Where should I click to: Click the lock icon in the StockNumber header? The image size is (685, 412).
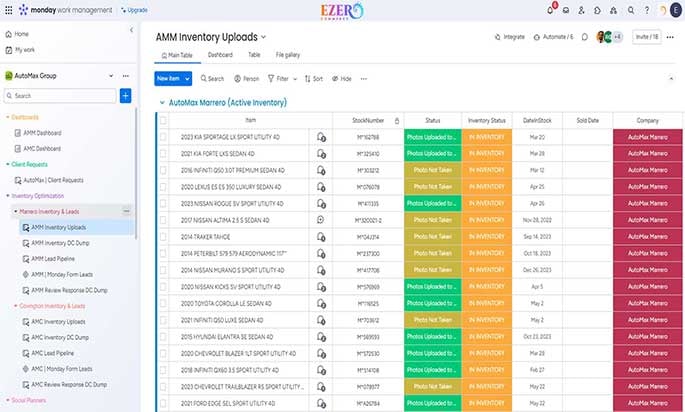point(397,121)
